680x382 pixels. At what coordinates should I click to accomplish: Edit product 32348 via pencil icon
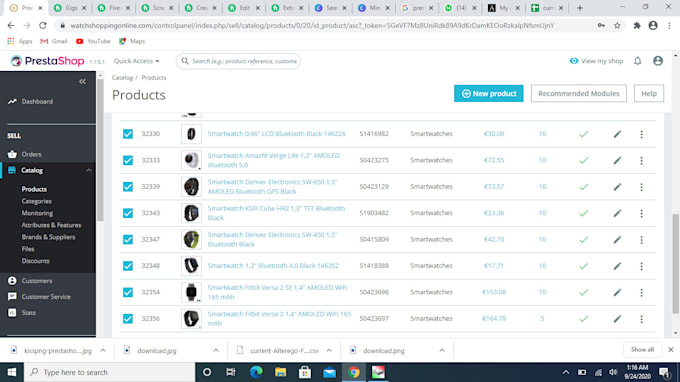tap(617, 266)
